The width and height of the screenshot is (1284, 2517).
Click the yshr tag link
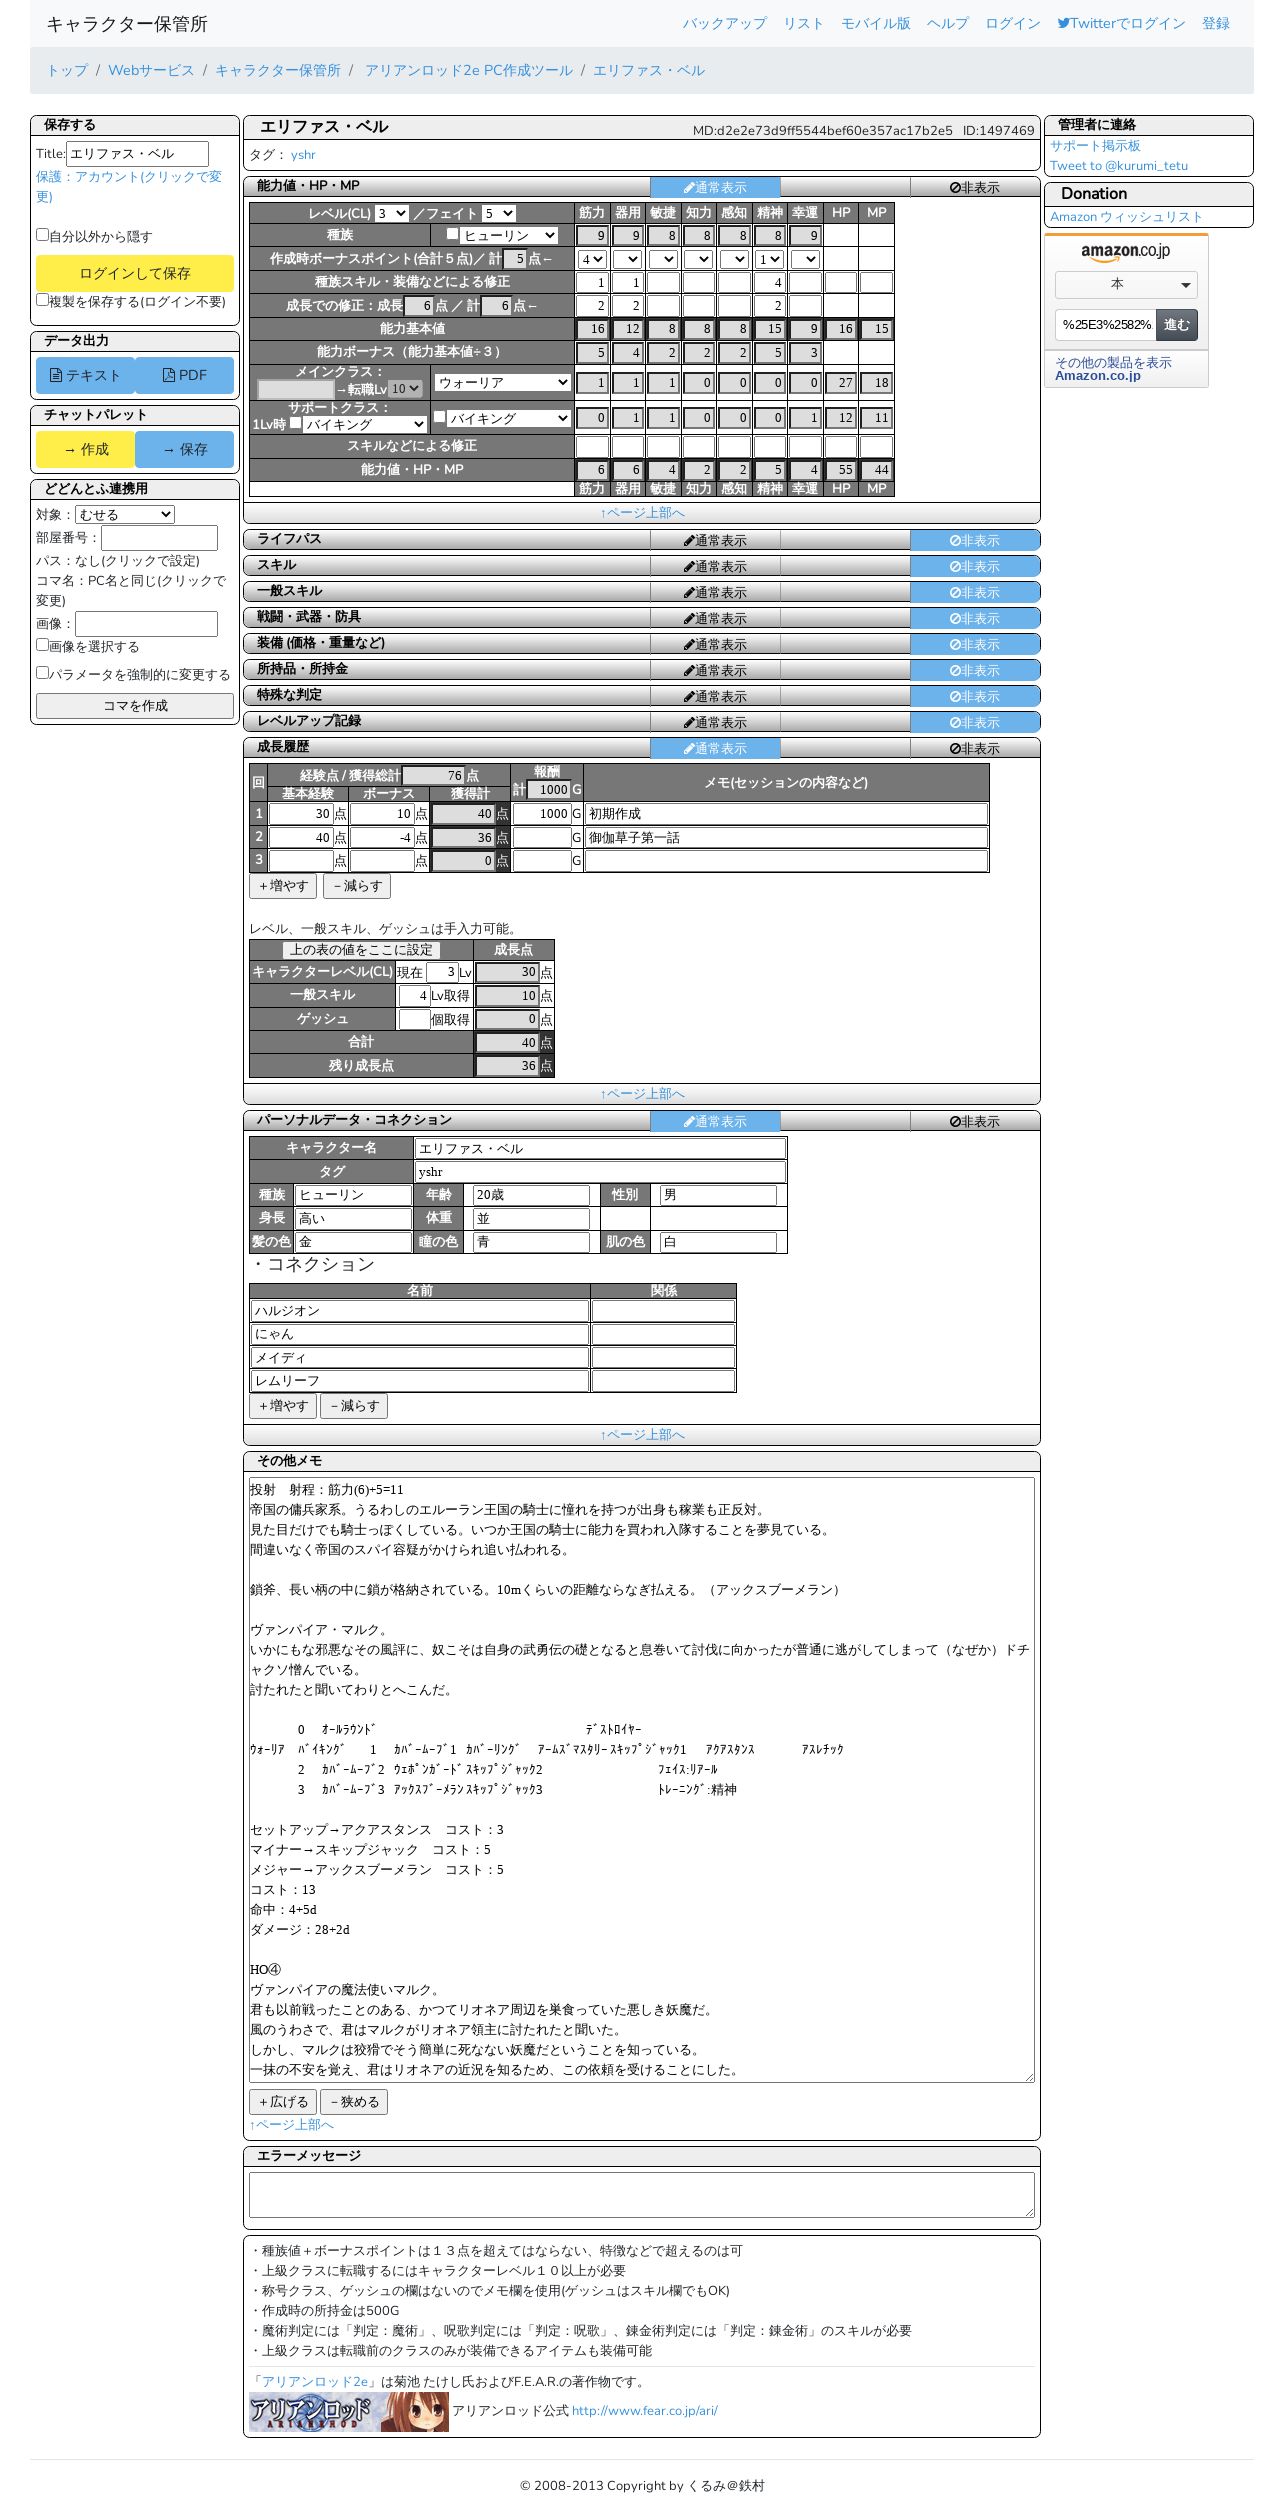click(x=303, y=155)
